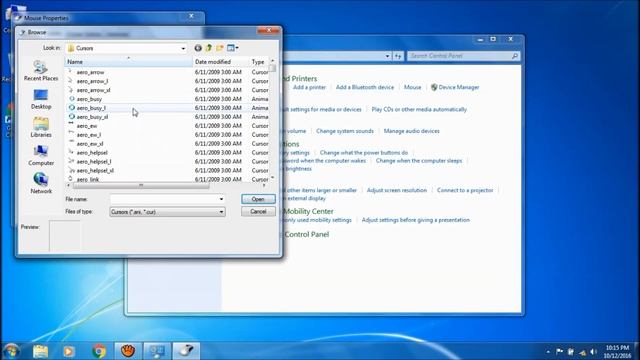Select the aero_helpsel_l cursor file
Screen dimensions: 640x360
(x=94, y=162)
